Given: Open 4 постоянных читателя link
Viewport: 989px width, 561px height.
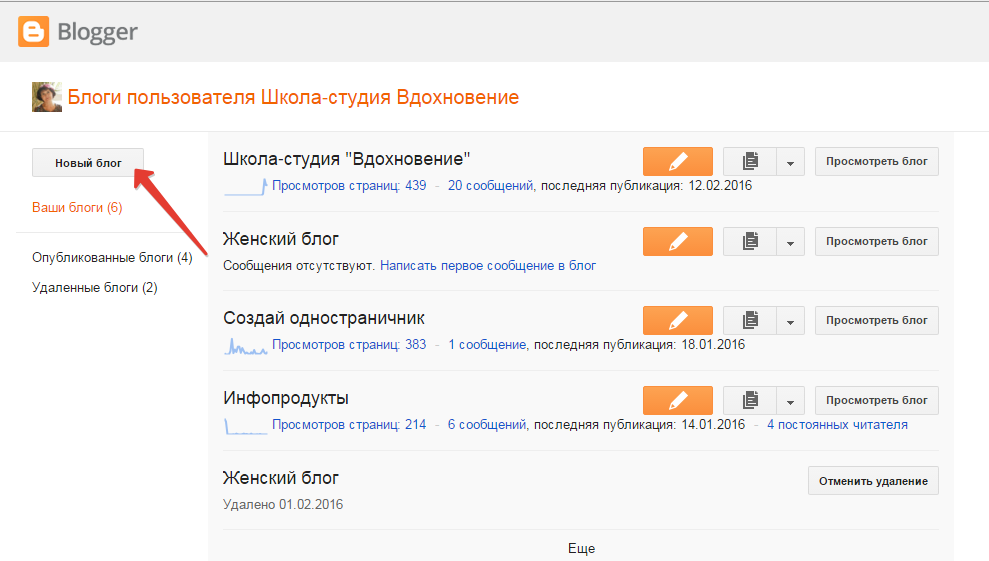Looking at the screenshot, I should pyautogui.click(x=837, y=425).
